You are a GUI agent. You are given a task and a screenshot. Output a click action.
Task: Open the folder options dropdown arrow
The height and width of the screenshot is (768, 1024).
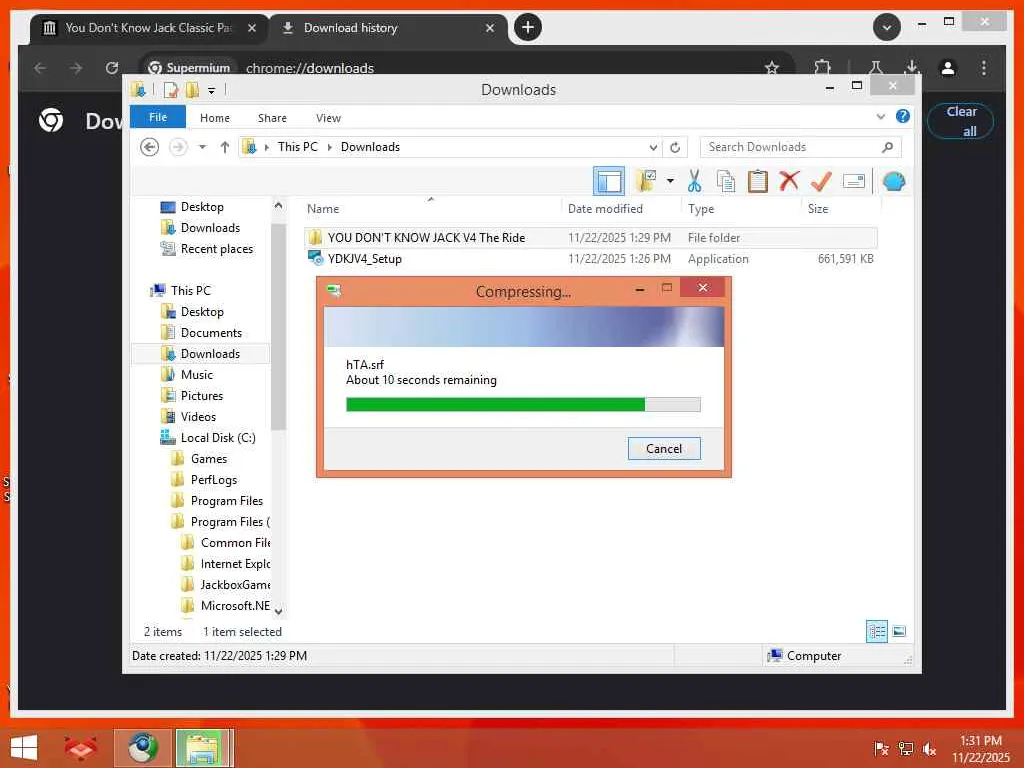click(670, 181)
